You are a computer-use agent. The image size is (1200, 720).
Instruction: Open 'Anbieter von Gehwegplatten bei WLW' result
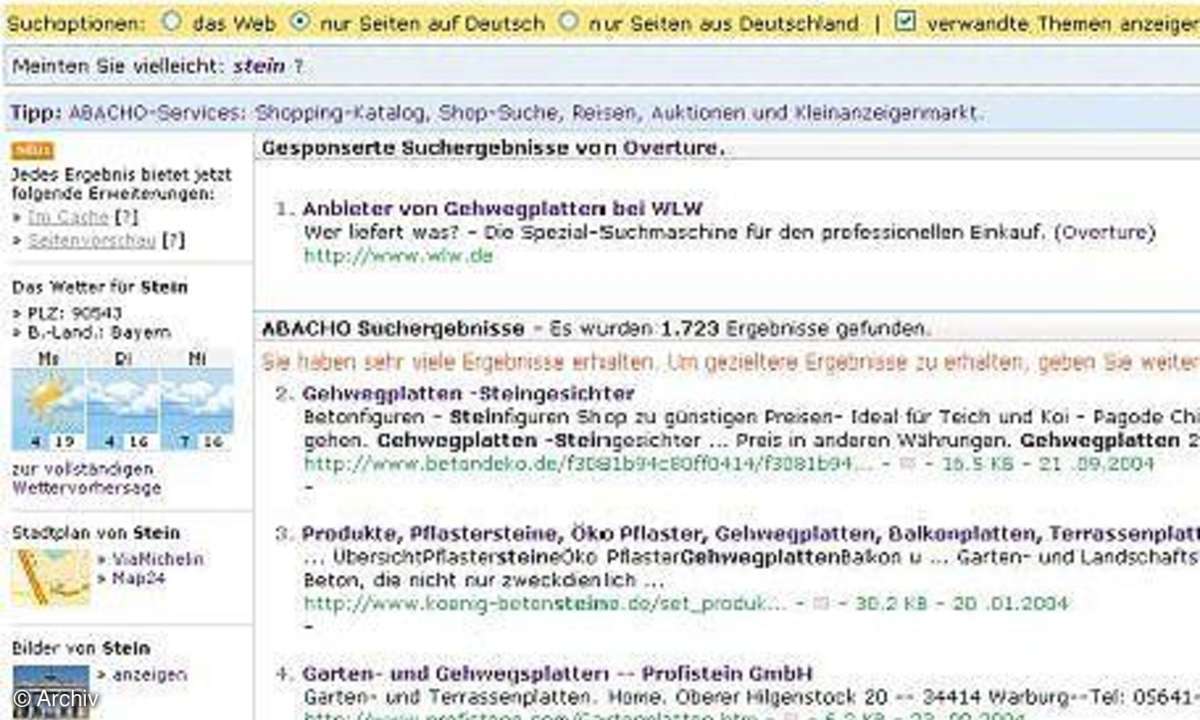(x=502, y=209)
